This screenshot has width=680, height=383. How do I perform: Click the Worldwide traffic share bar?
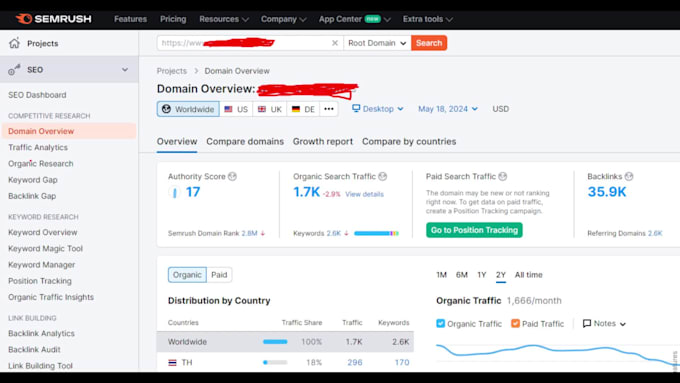click(x=275, y=342)
